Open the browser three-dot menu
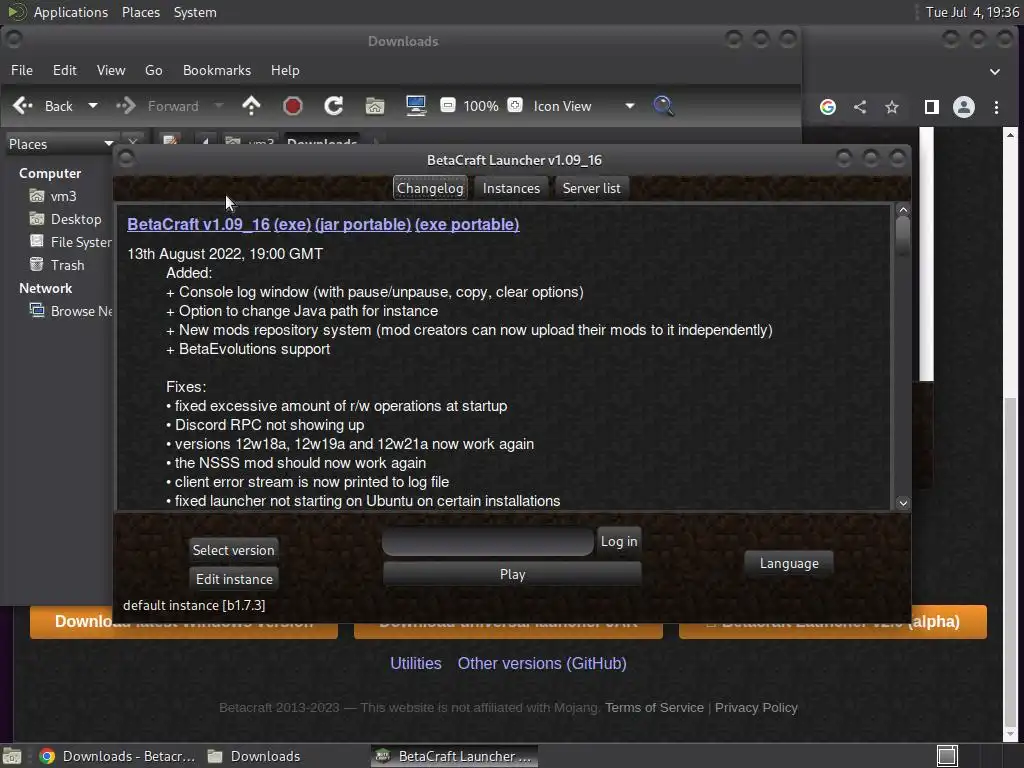Image resolution: width=1024 pixels, height=768 pixels. [x=996, y=107]
